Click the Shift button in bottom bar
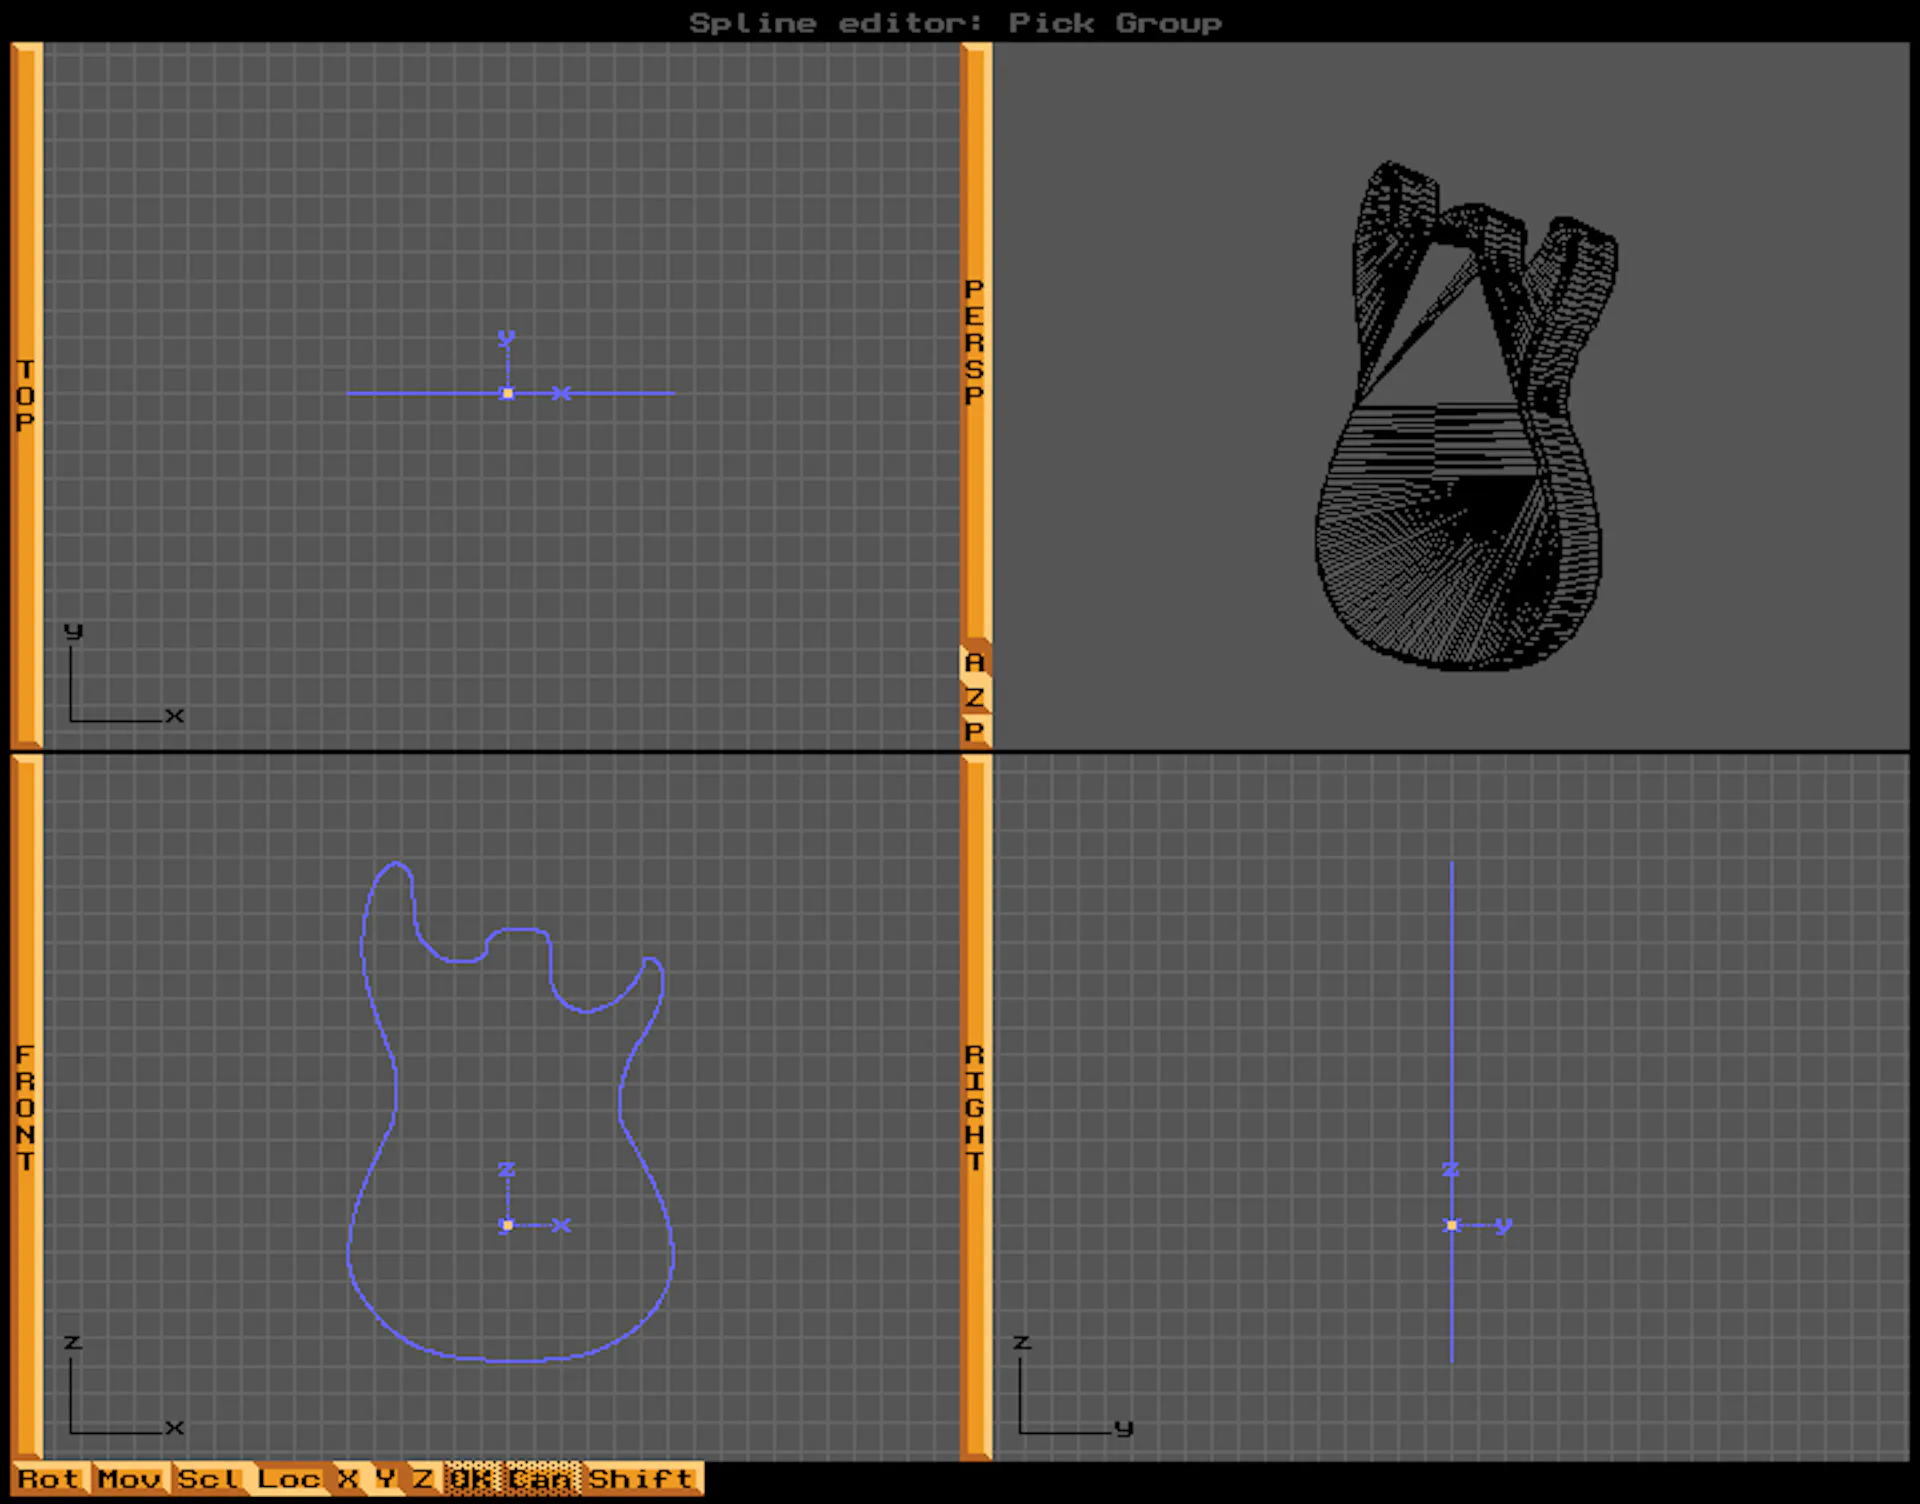Viewport: 1920px width, 1504px height. point(643,1479)
